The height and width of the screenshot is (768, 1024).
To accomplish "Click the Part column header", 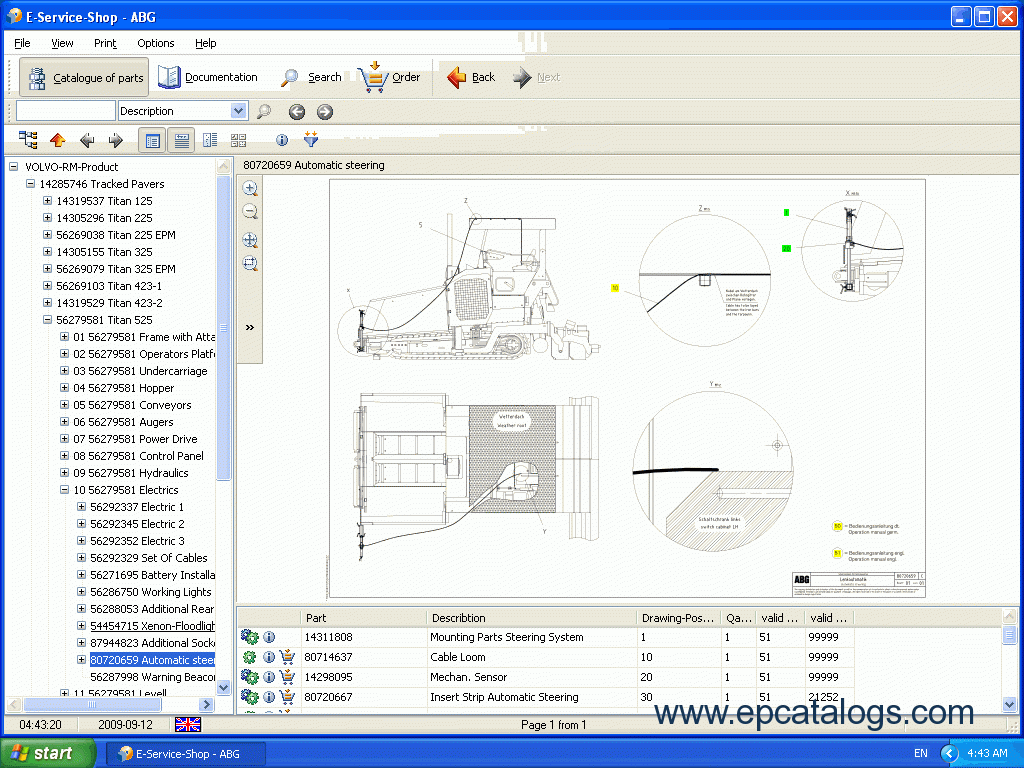I will pos(363,618).
